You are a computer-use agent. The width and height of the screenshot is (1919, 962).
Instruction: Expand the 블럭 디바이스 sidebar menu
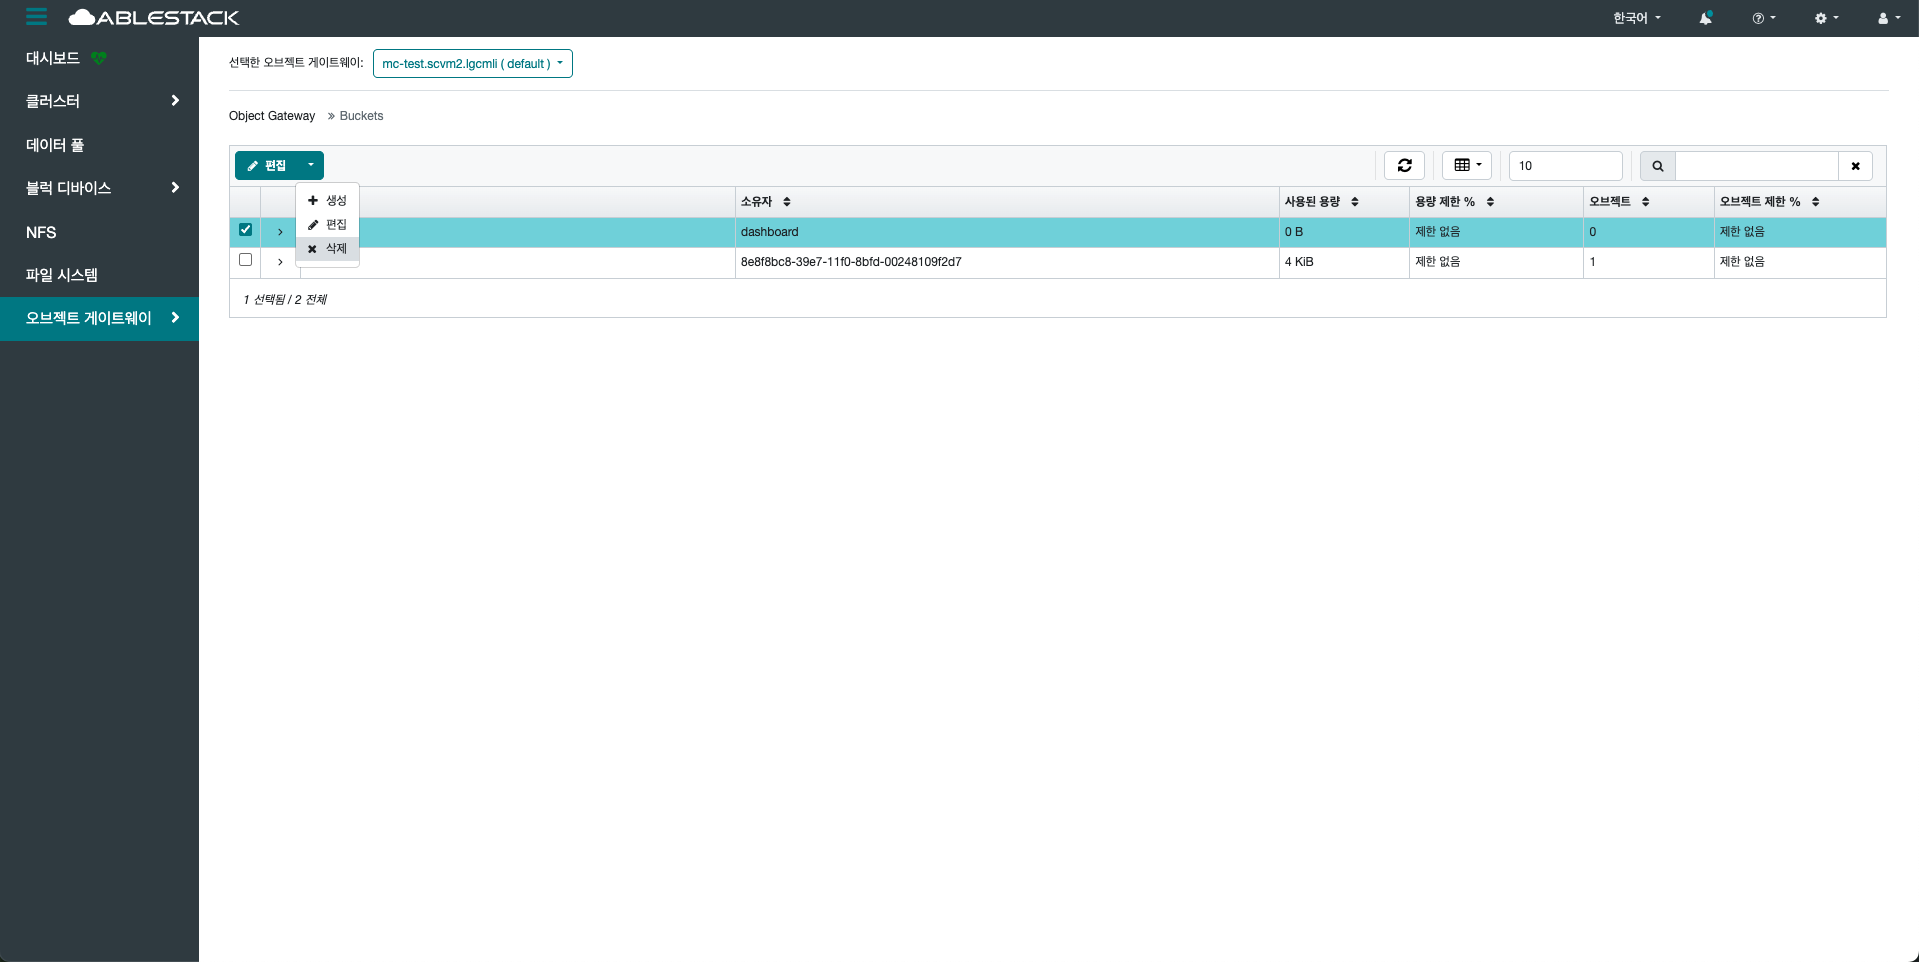coord(100,188)
